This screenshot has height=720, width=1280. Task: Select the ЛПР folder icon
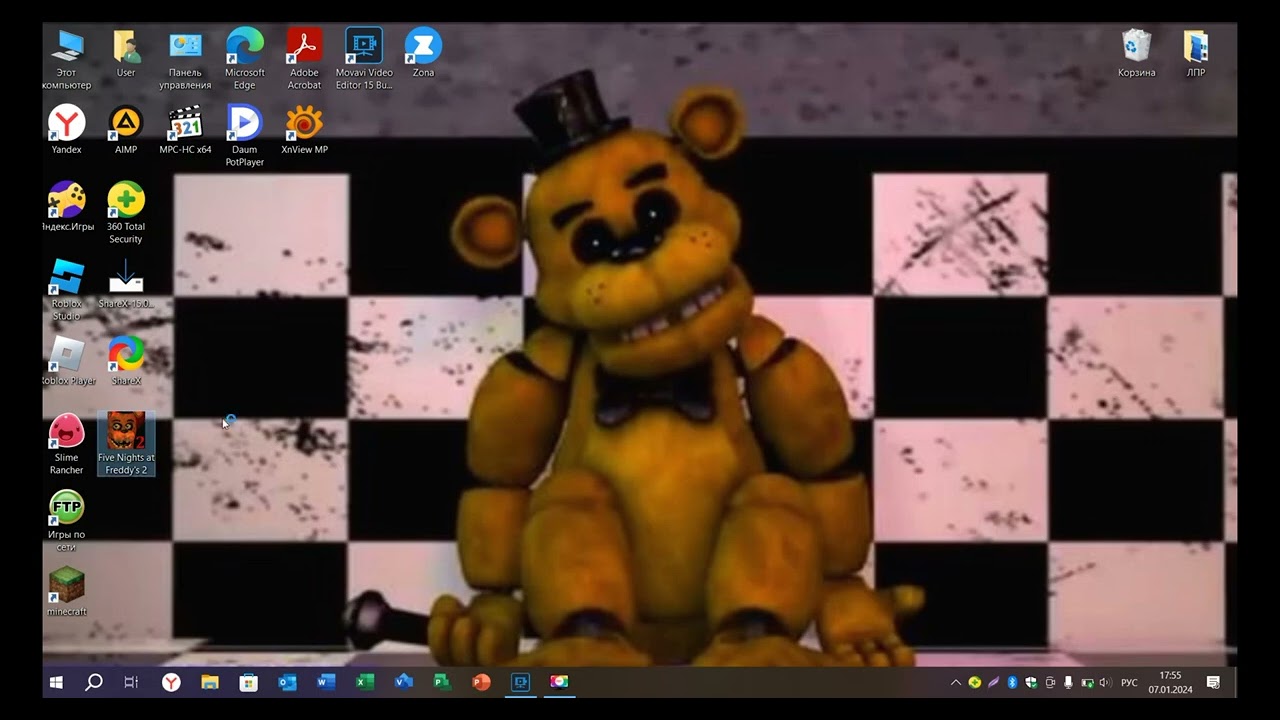click(x=1196, y=53)
